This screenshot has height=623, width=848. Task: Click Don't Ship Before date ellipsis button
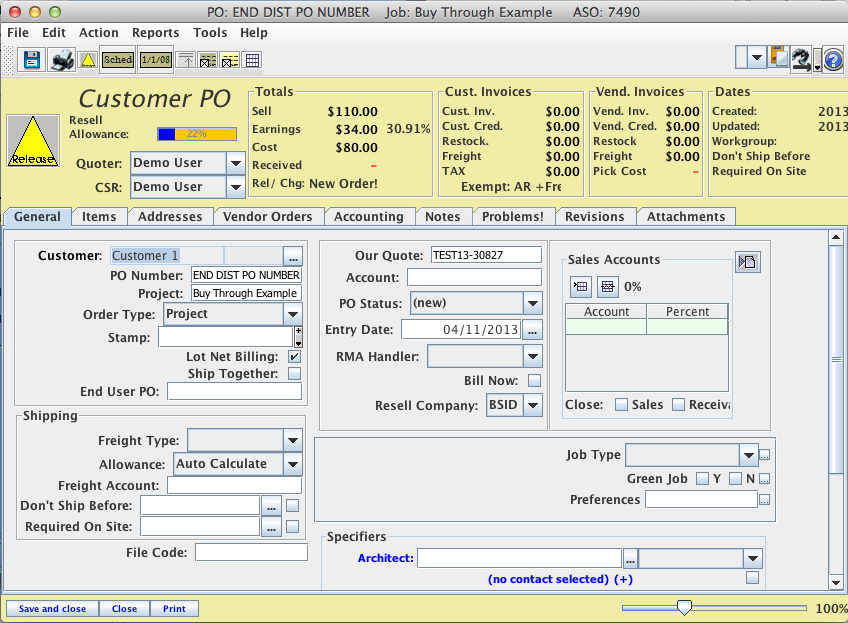pos(271,506)
